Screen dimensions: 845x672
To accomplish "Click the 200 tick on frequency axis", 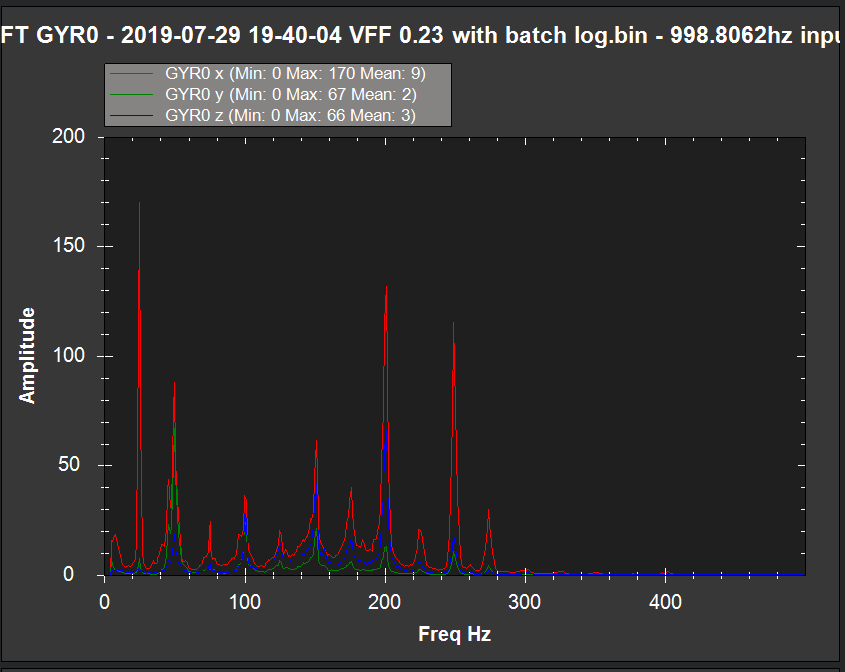I will [x=385, y=602].
